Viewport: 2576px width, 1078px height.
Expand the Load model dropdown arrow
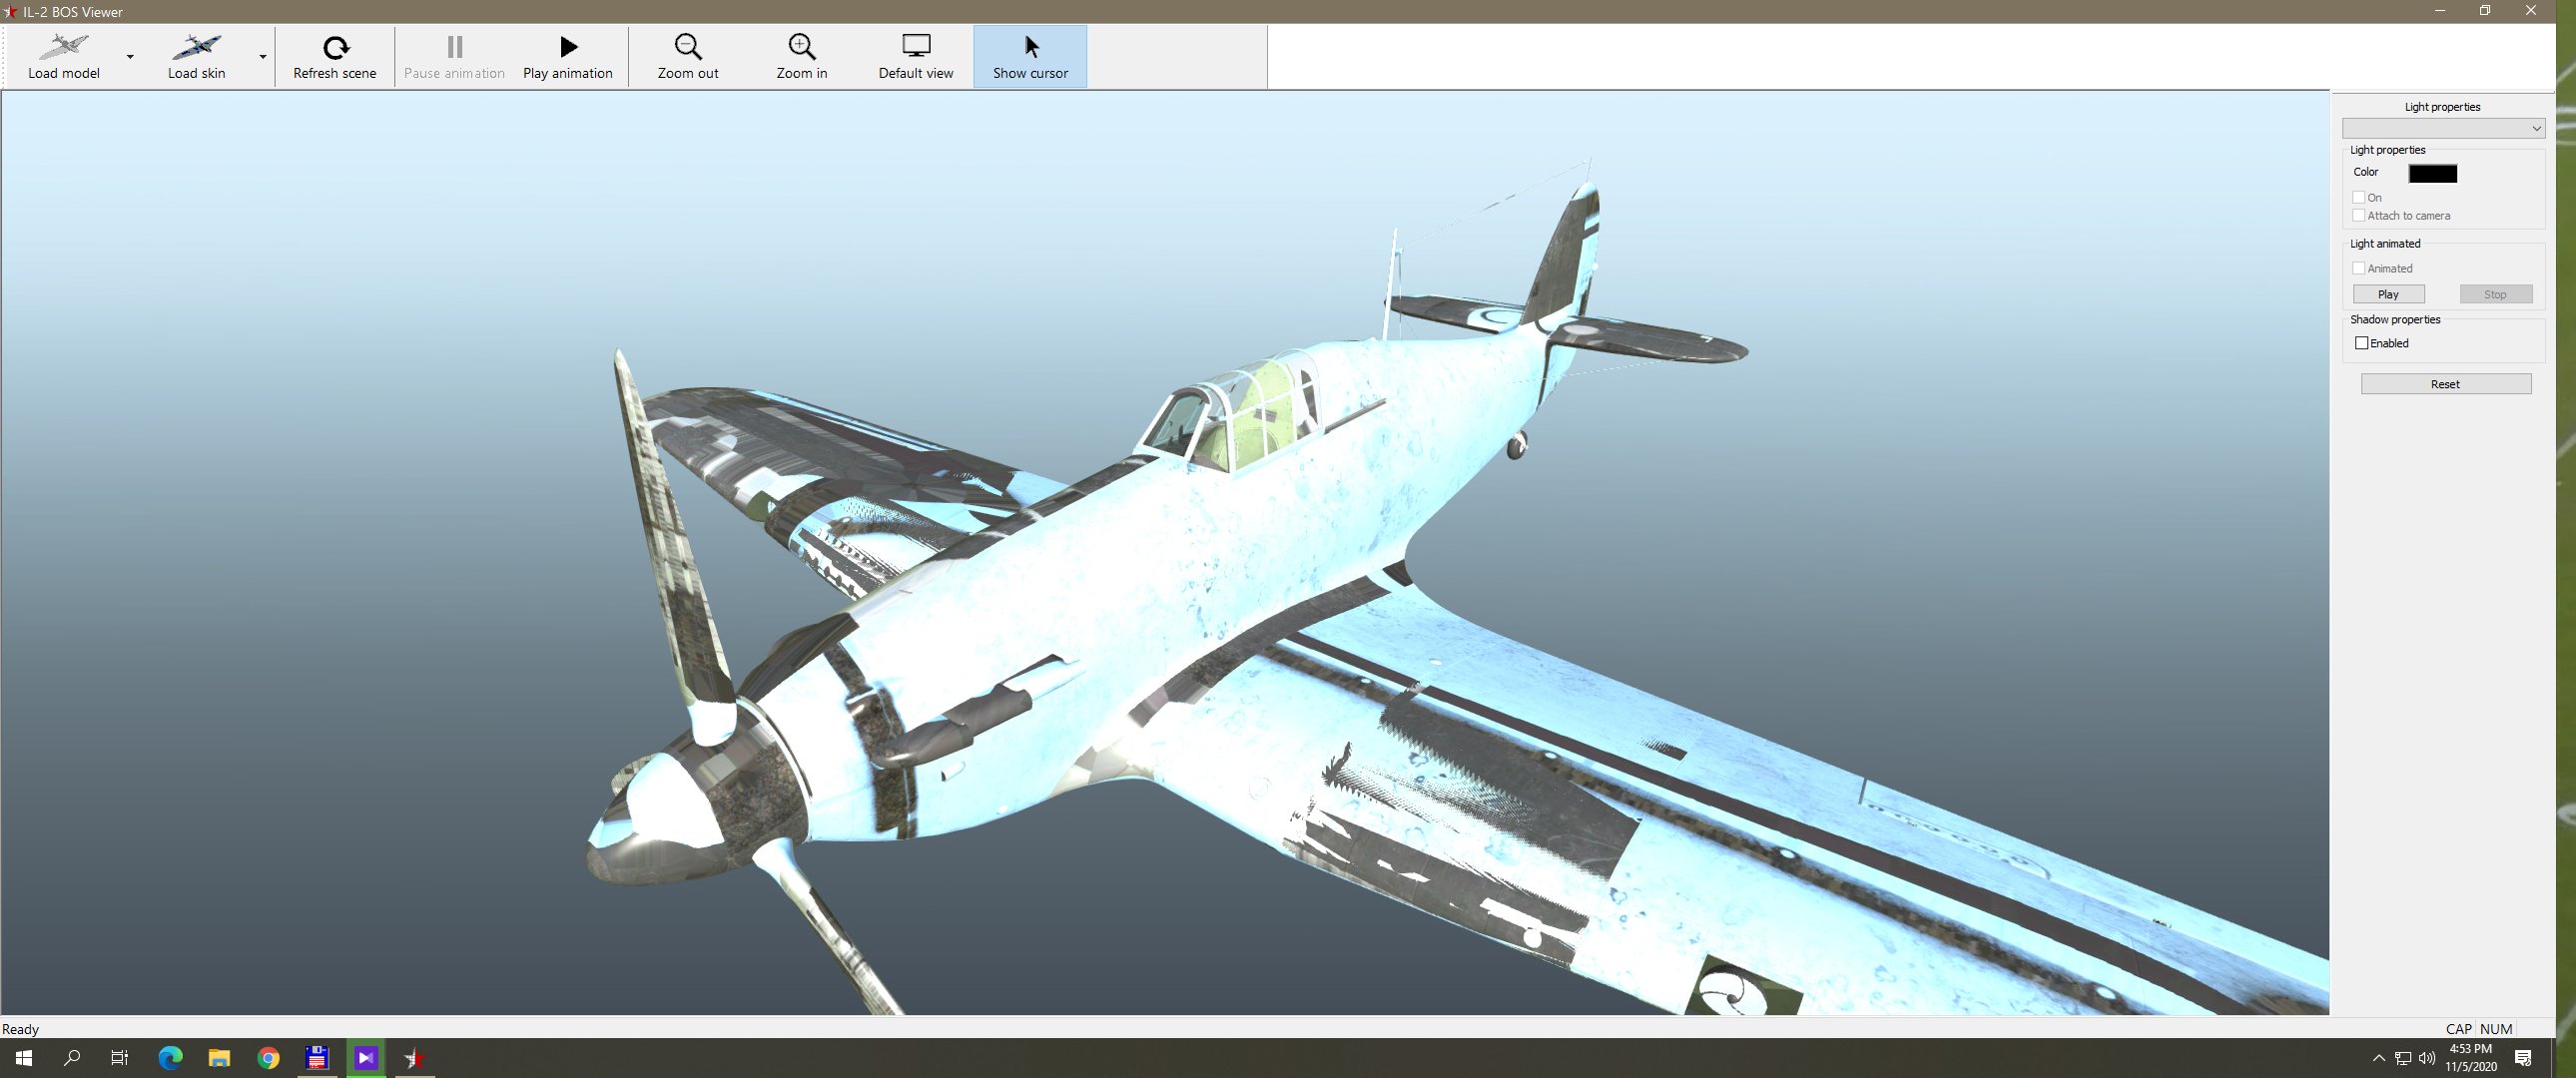(x=130, y=57)
